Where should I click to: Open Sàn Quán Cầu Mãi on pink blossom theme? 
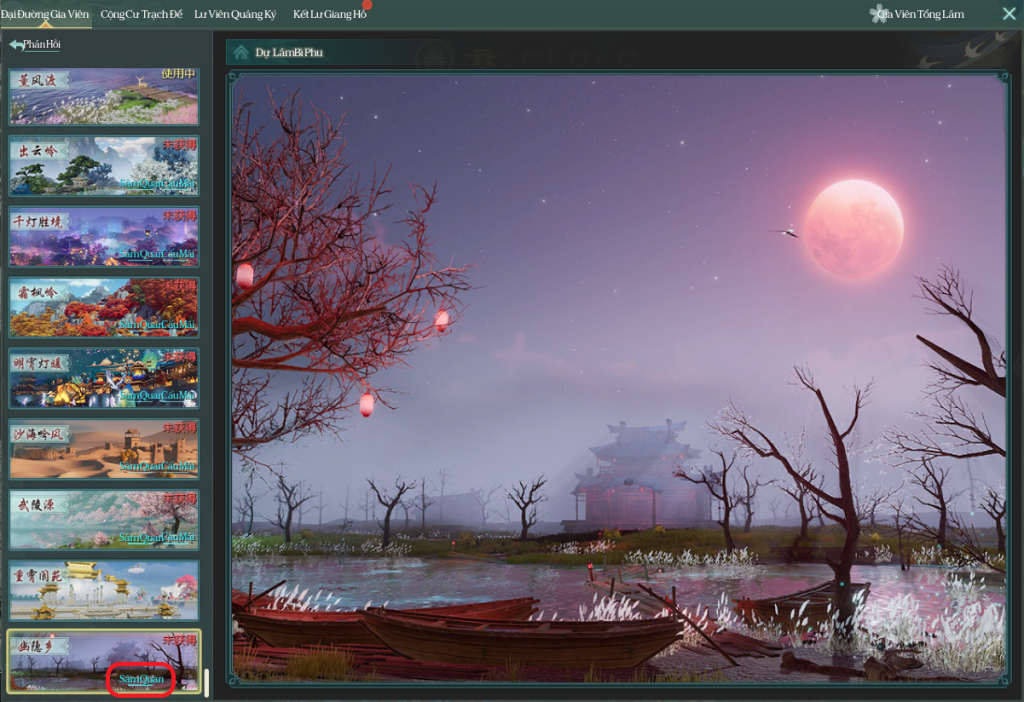tap(157, 537)
